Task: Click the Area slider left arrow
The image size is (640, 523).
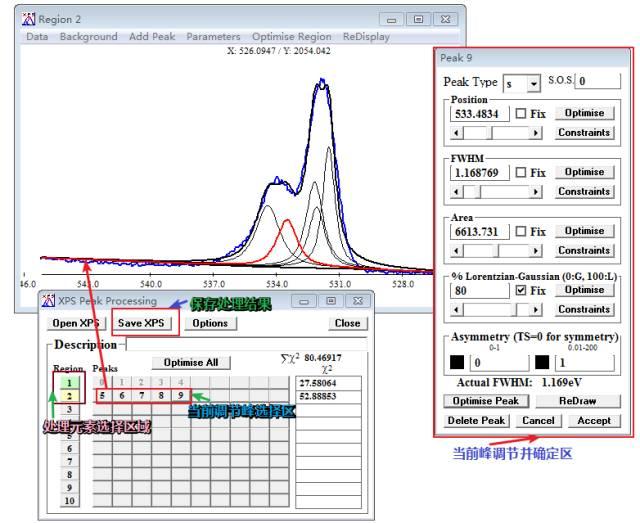Action: click(457, 251)
